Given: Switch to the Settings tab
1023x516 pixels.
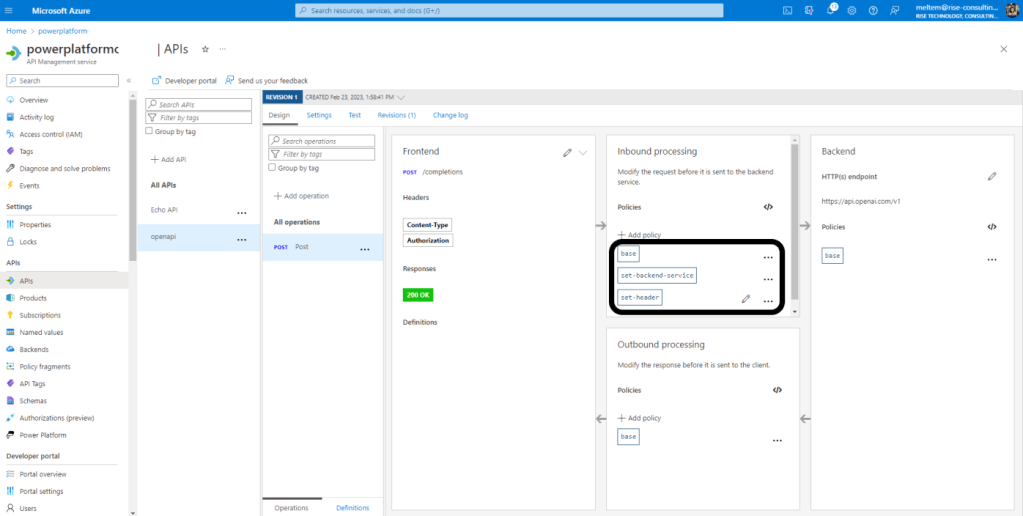Looking at the screenshot, I should click(319, 115).
